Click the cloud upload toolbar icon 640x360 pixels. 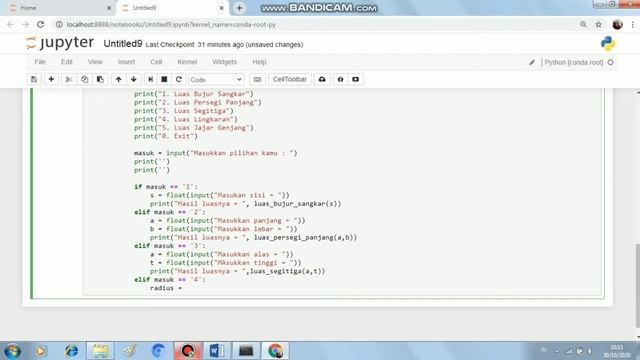click(322, 79)
